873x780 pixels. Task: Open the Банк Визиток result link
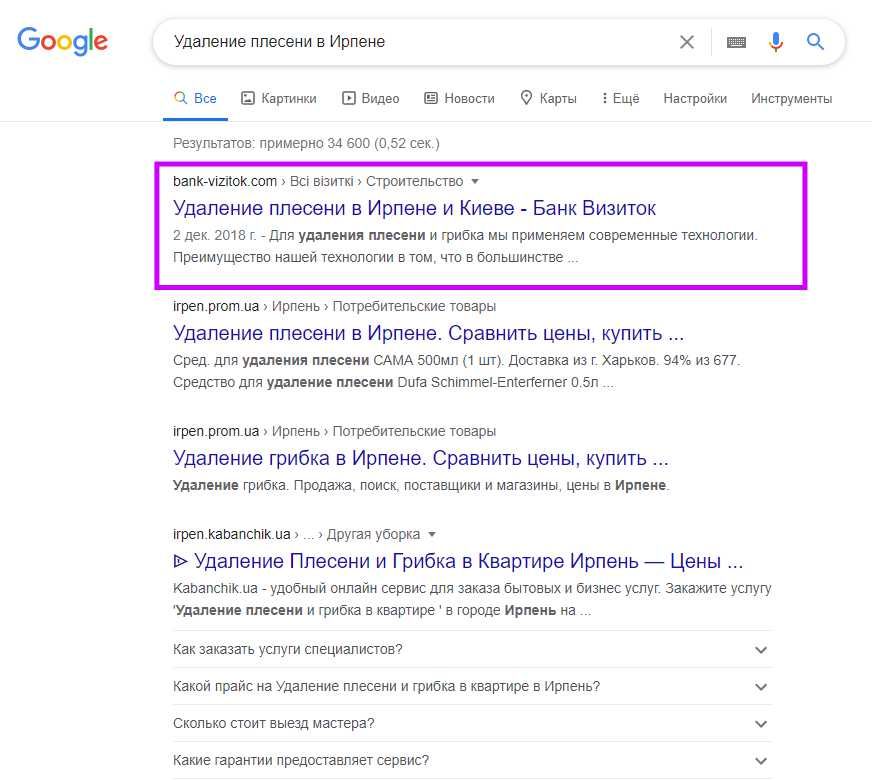pos(414,208)
